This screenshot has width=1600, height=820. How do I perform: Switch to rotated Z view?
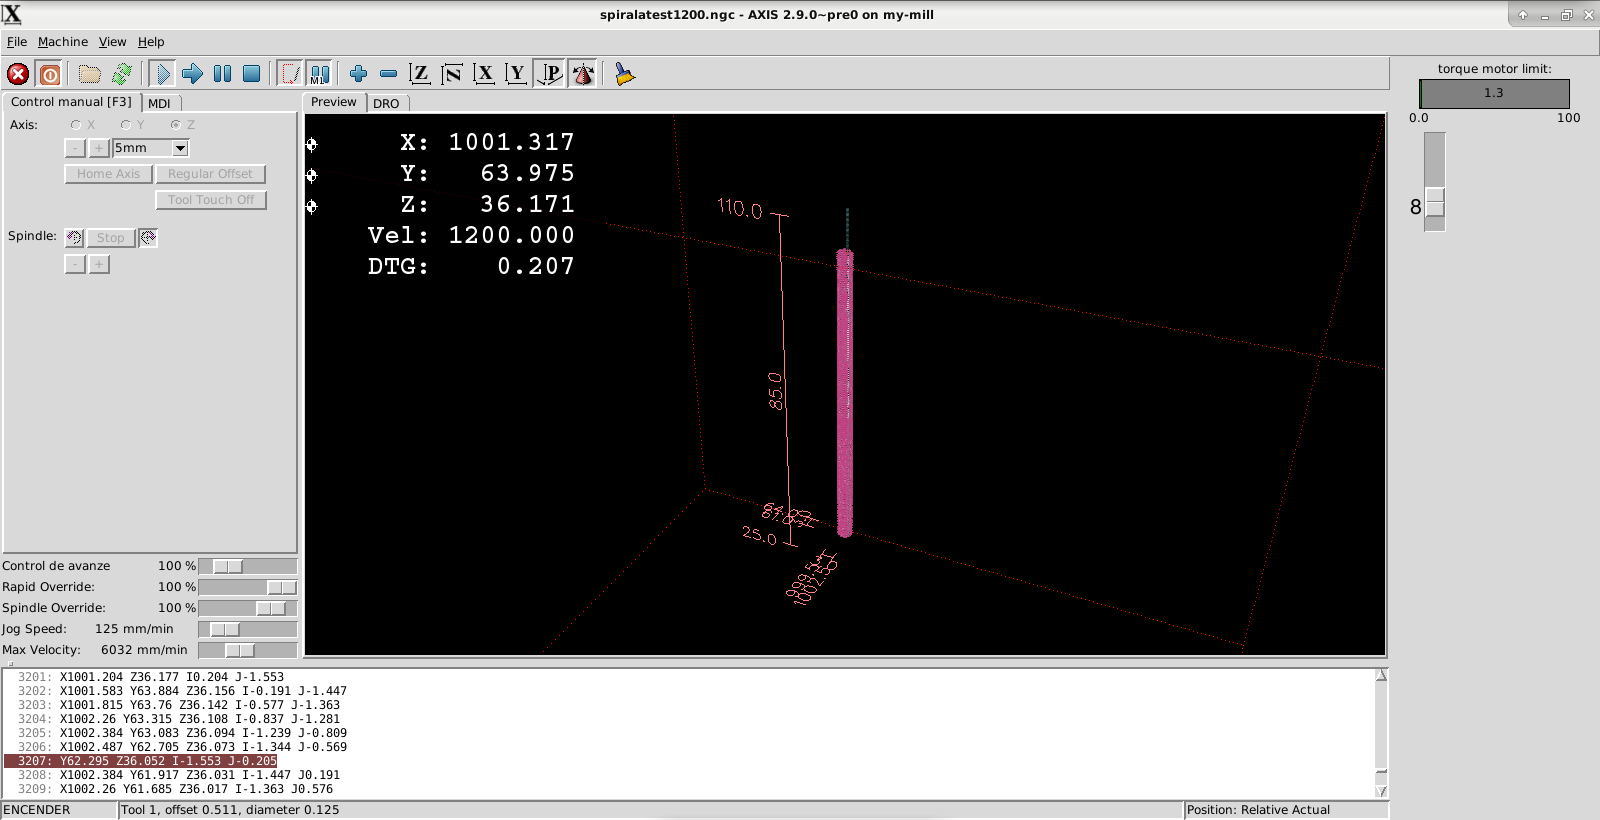[452, 74]
